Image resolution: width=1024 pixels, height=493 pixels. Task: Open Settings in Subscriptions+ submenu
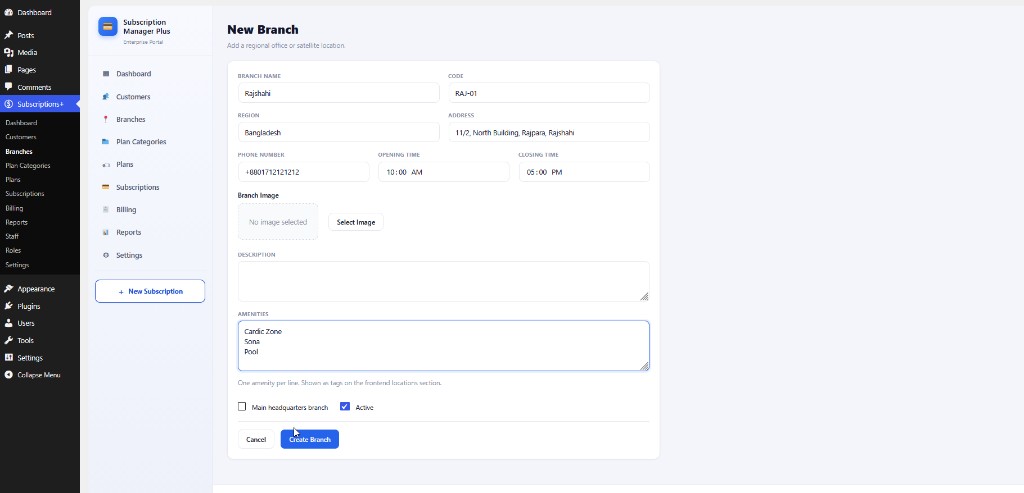click(17, 265)
